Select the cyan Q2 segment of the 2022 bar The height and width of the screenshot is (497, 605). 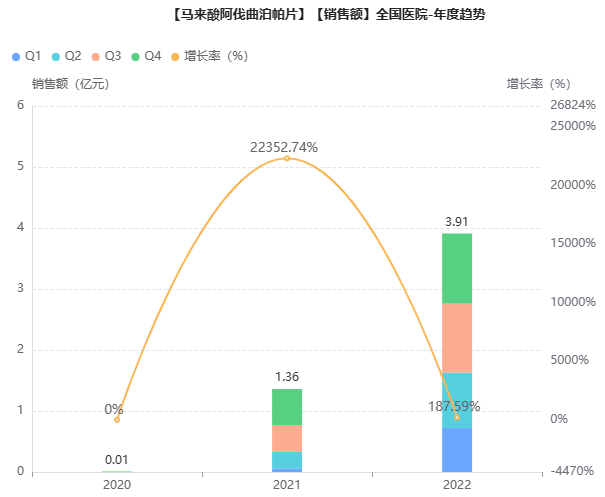coord(457,400)
